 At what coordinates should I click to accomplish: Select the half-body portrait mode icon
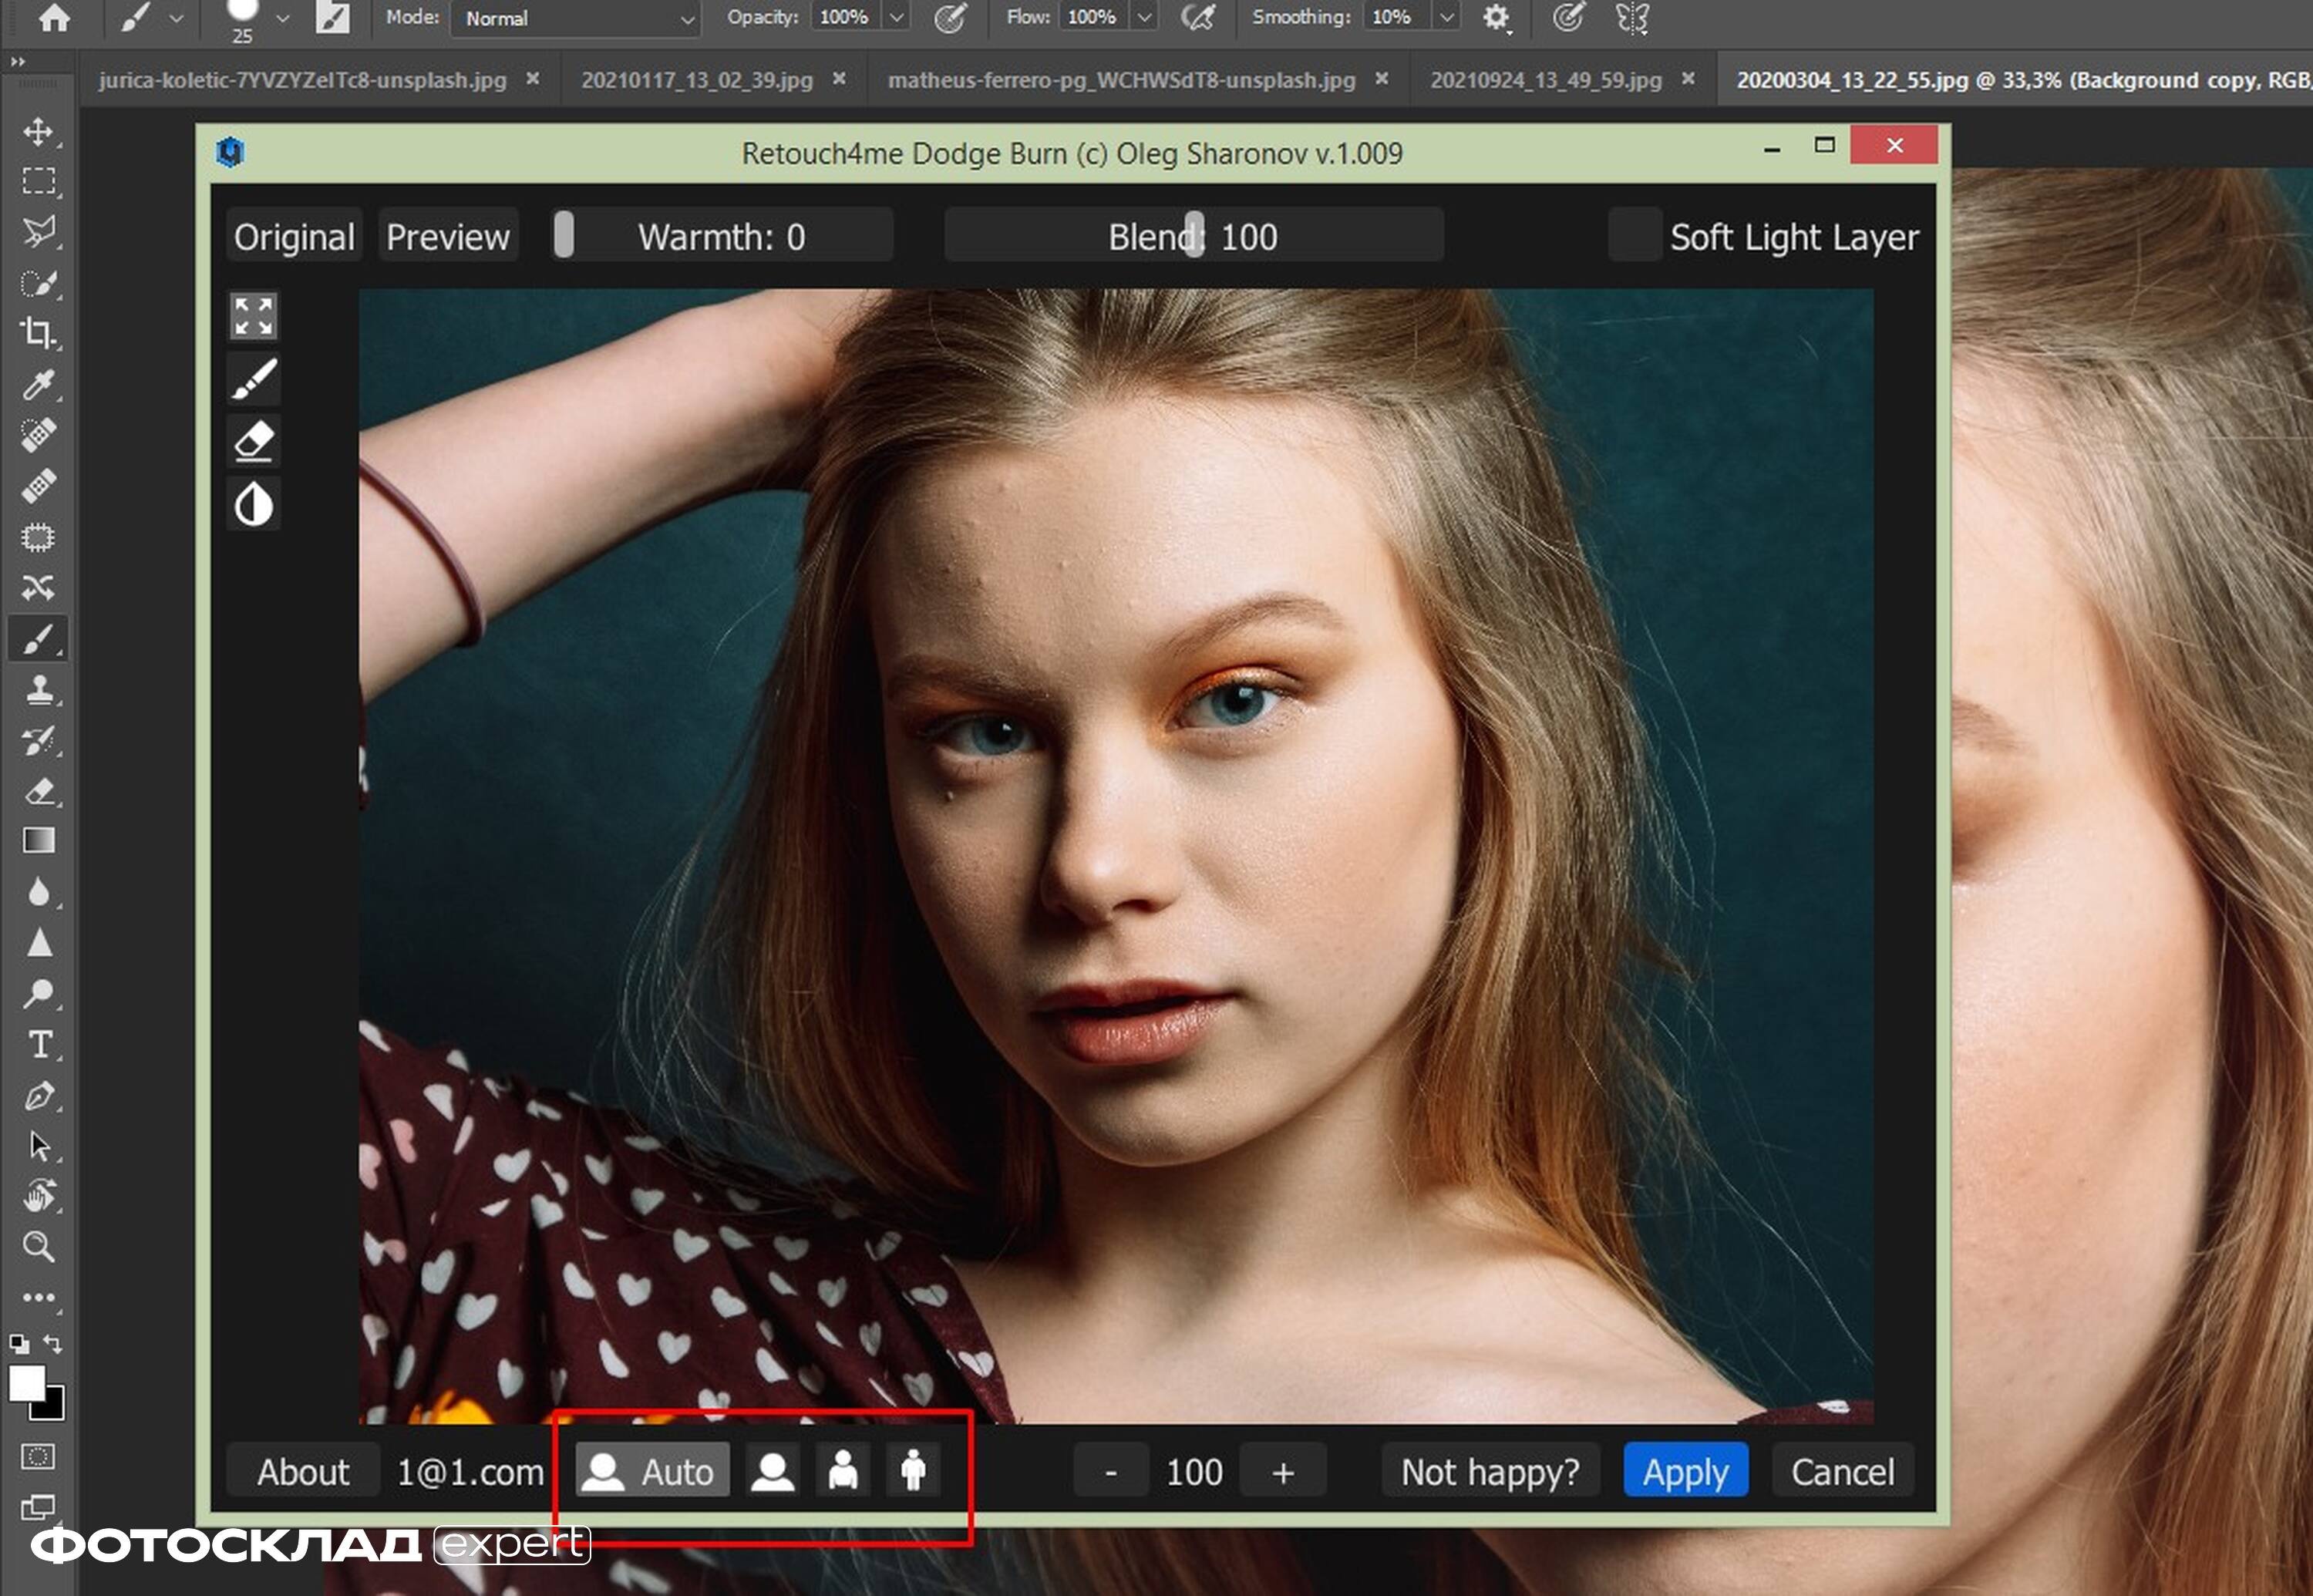click(x=843, y=1471)
